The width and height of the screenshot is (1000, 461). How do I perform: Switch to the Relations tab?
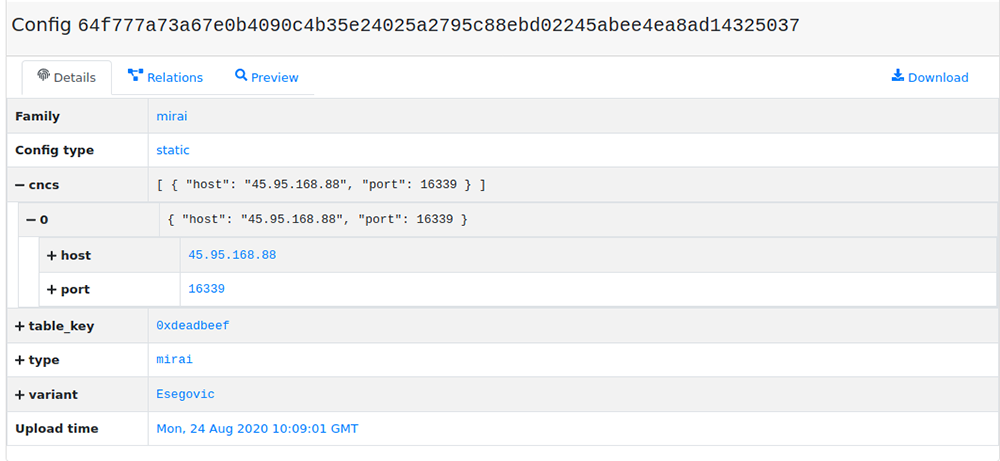[165, 77]
